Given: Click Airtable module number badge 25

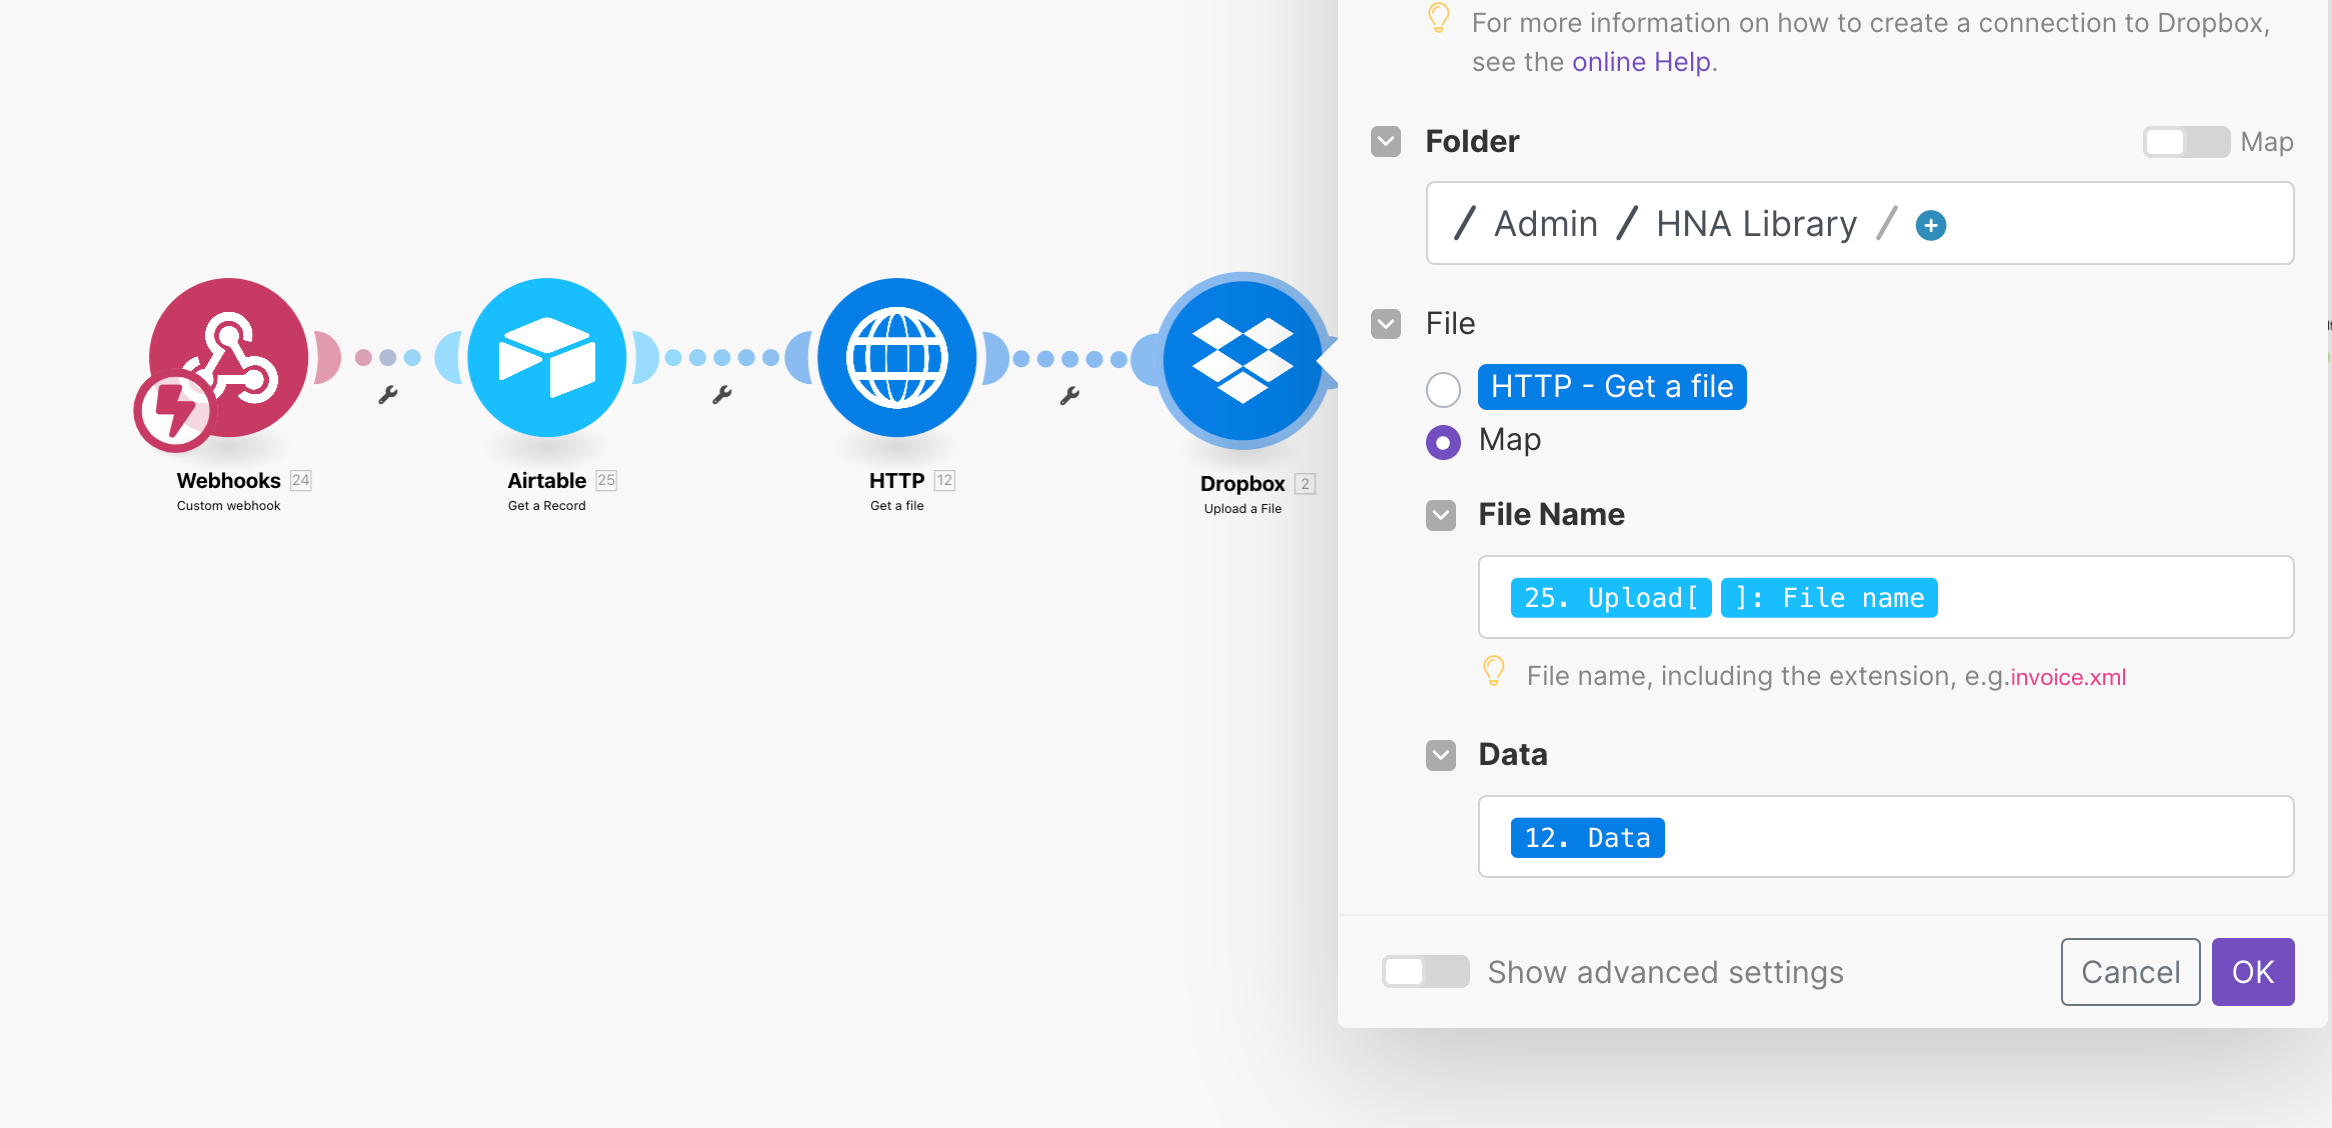Looking at the screenshot, I should point(606,480).
